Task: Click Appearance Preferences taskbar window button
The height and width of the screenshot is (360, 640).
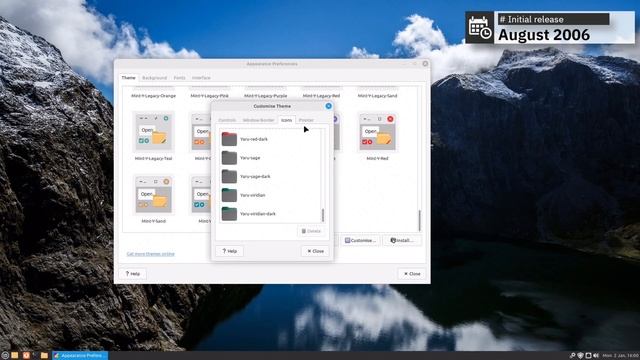Action: click(80, 356)
